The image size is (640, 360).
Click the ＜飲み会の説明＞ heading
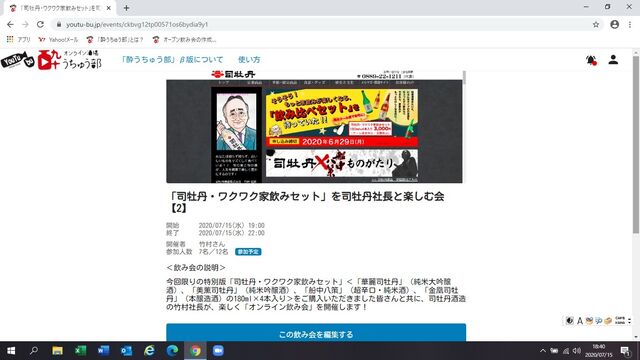point(196,268)
